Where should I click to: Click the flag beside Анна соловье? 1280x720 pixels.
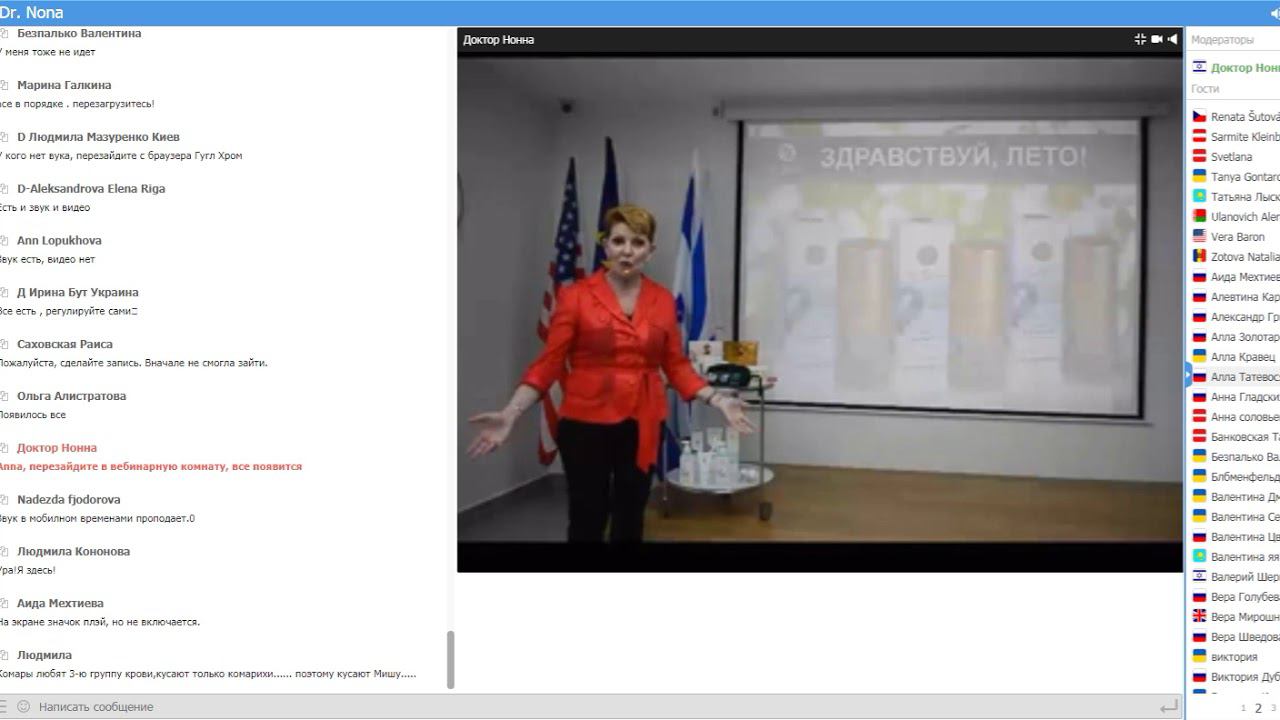pyautogui.click(x=1199, y=417)
